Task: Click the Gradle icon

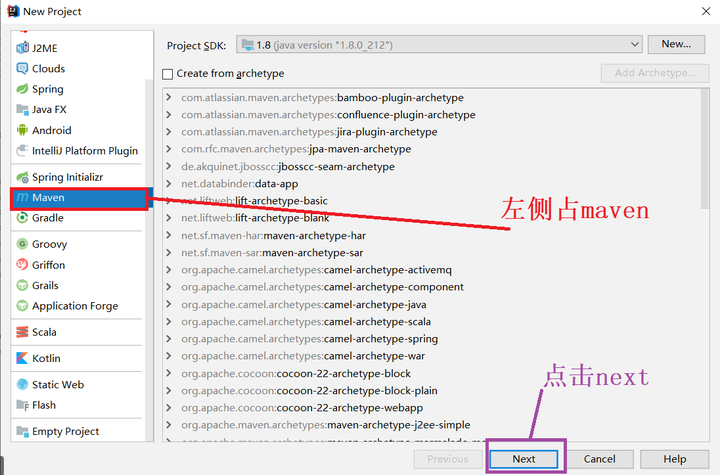Action: point(22,218)
